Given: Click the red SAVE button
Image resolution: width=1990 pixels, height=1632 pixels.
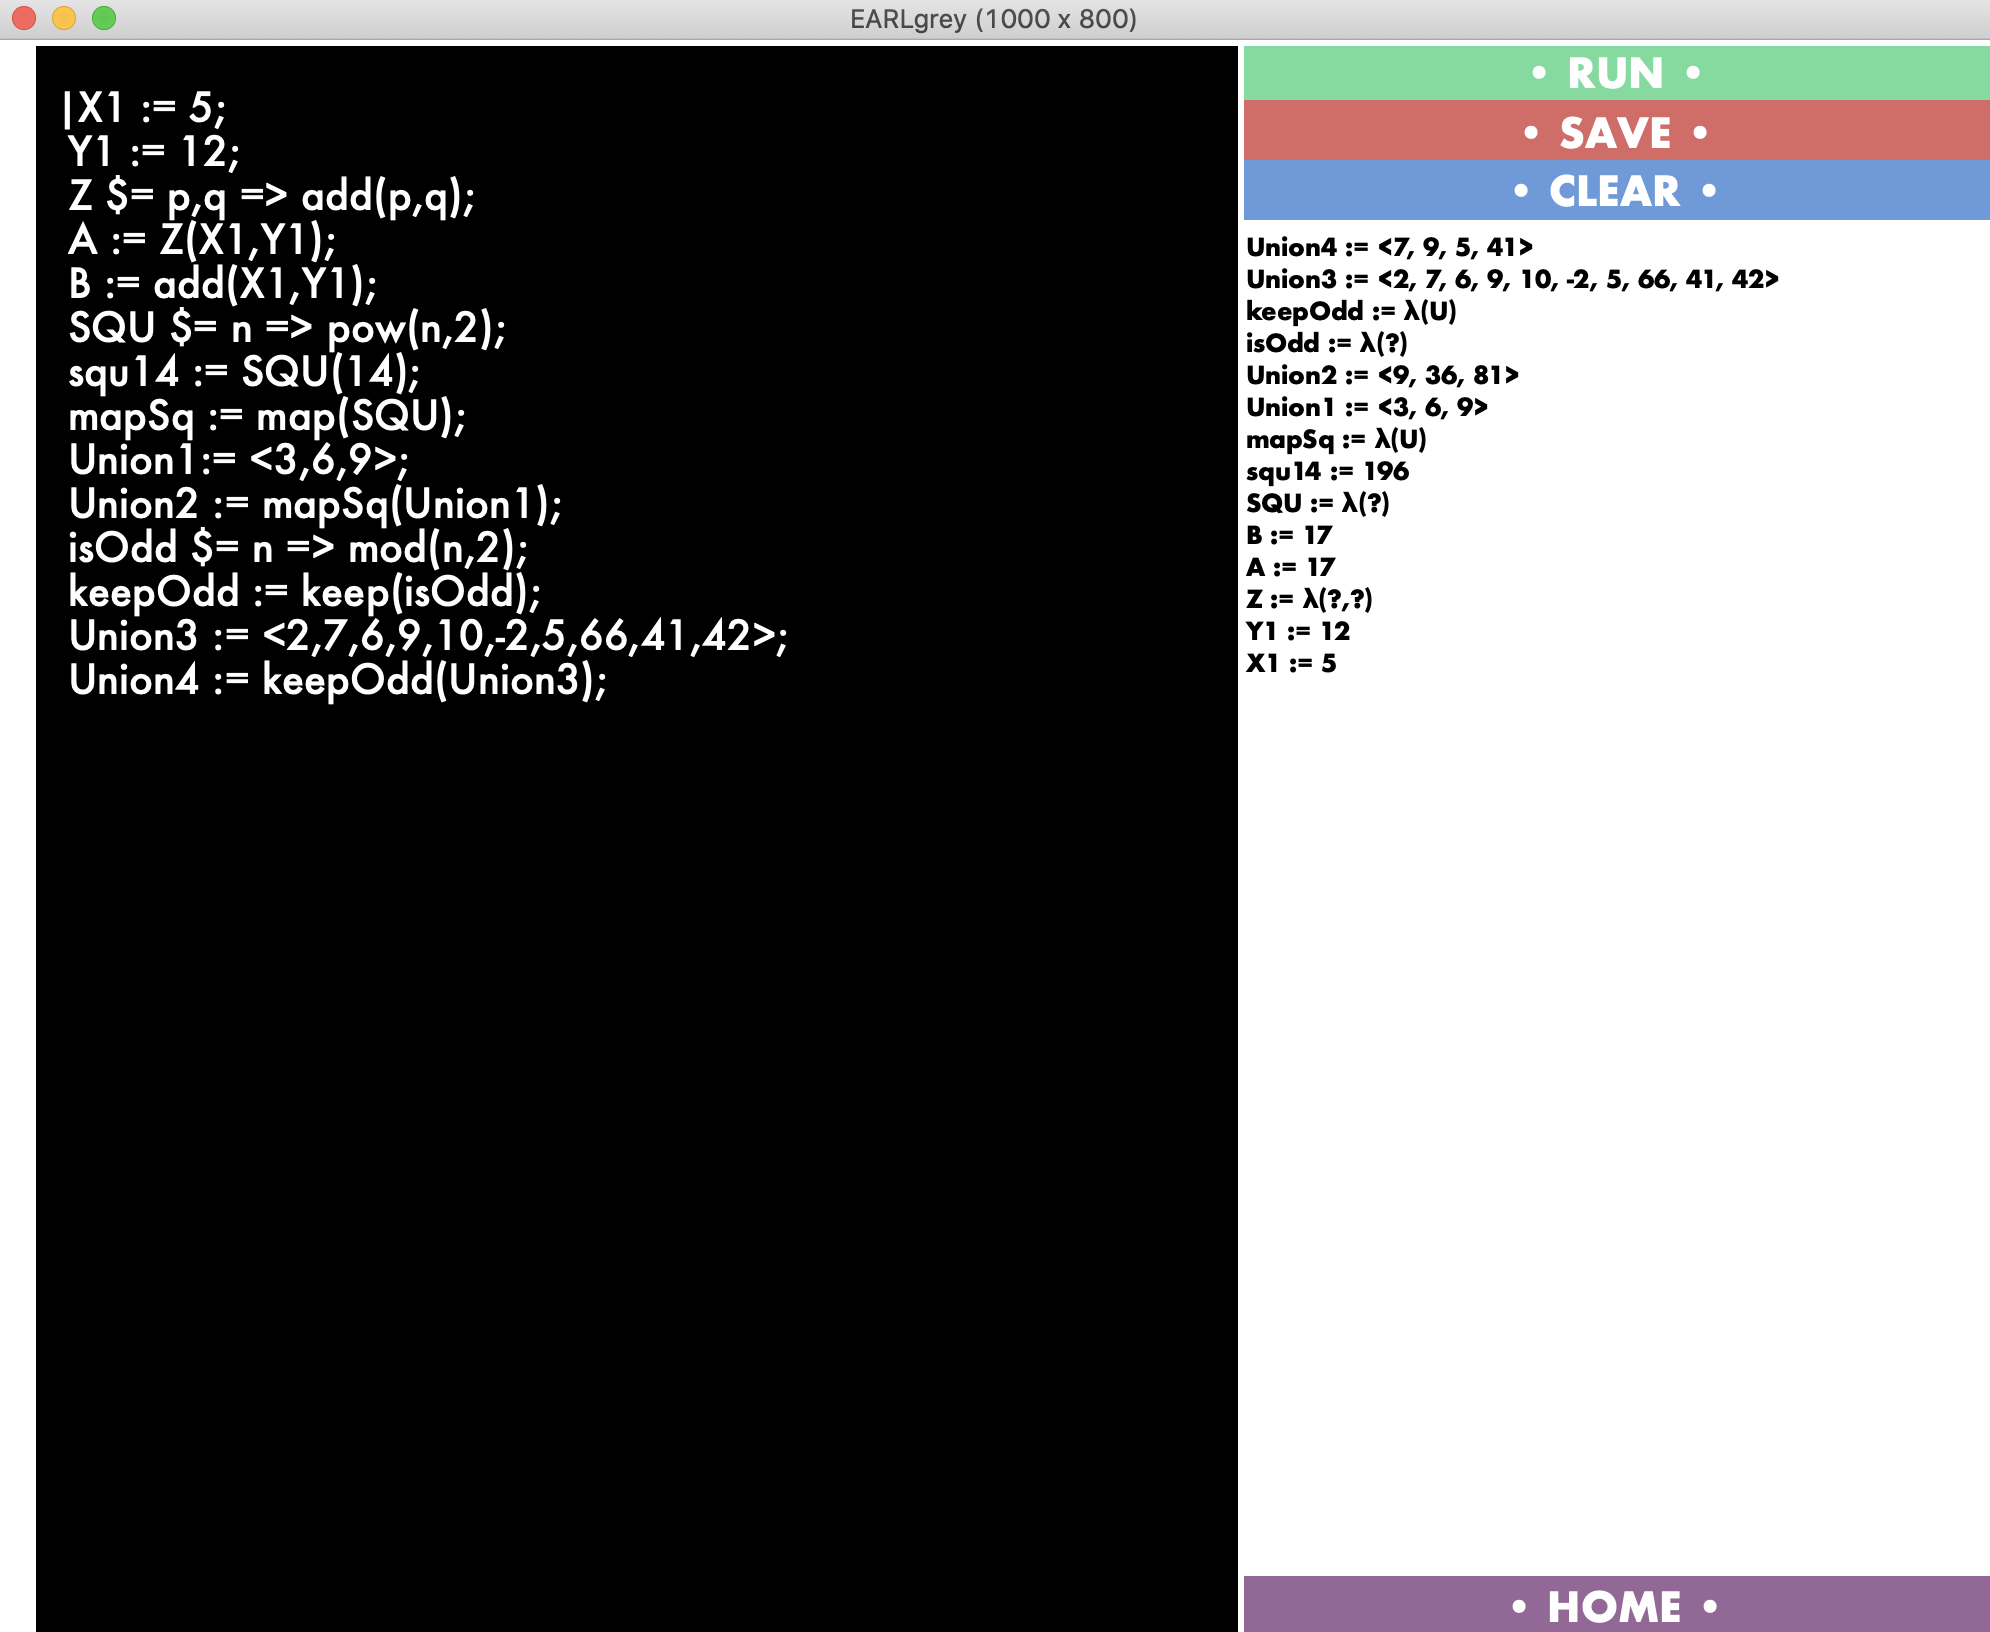Looking at the screenshot, I should (1615, 131).
